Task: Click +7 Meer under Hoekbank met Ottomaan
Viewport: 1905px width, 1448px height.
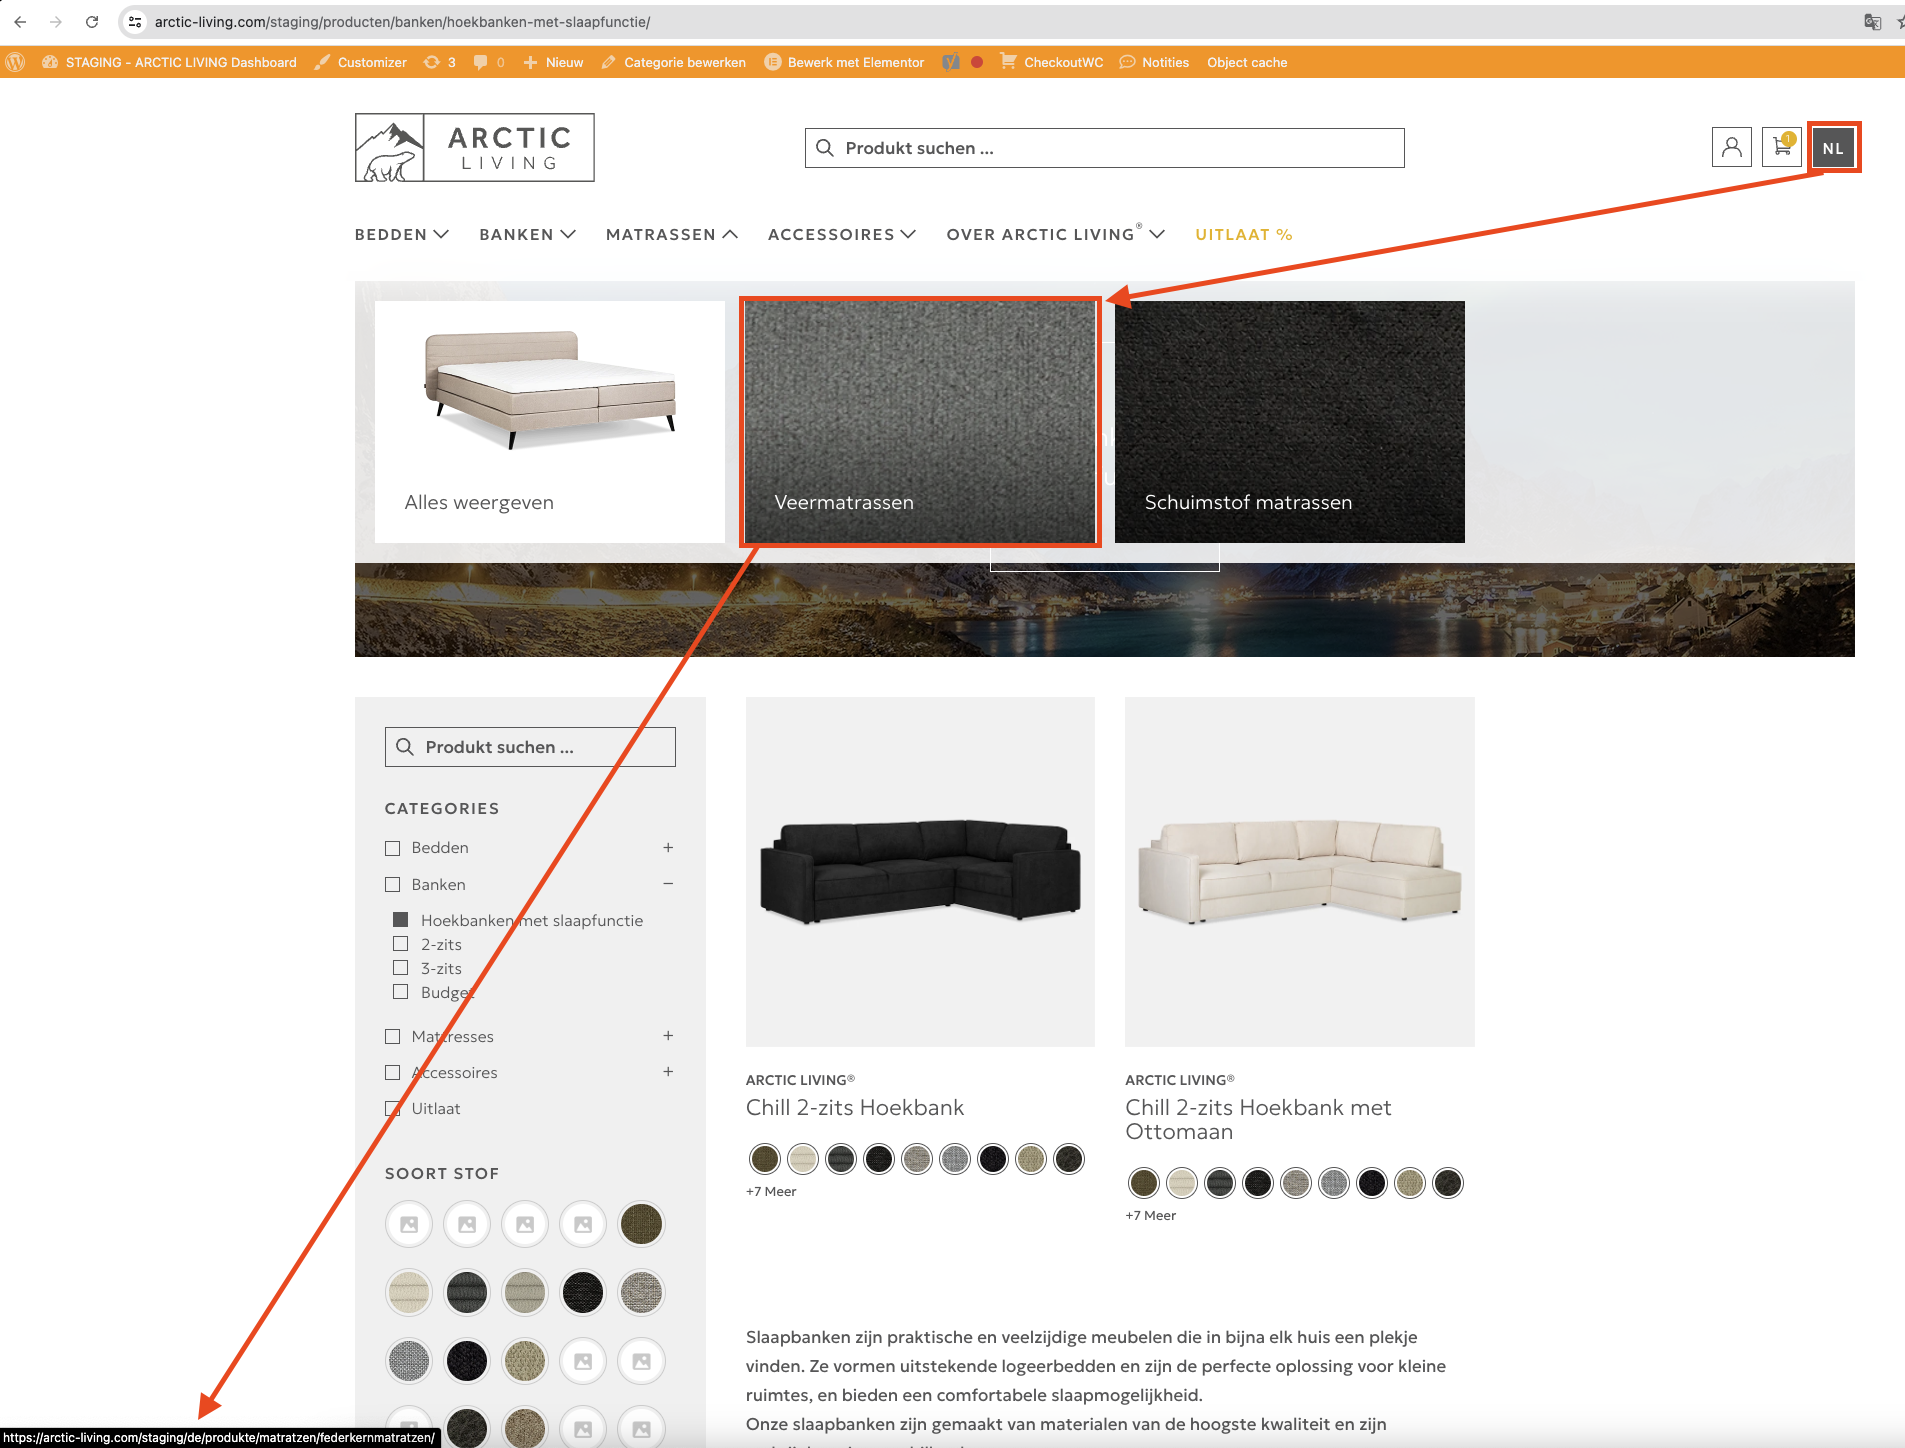Action: 1151,1216
